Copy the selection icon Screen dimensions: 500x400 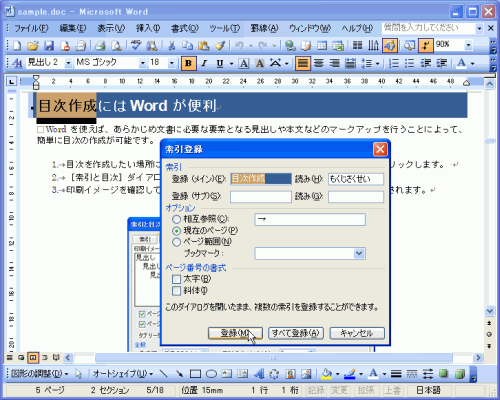(187, 45)
